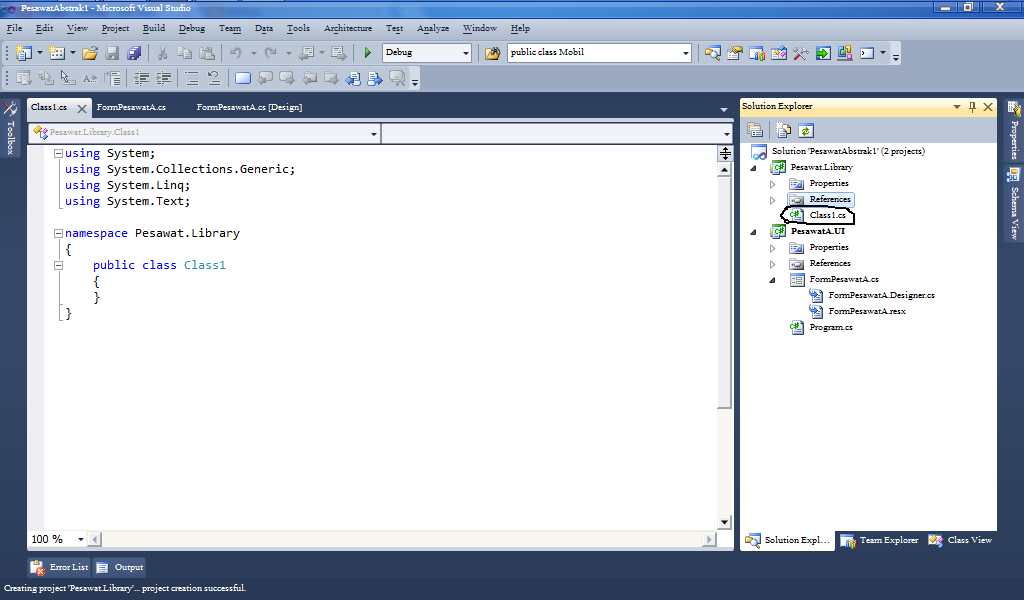Select Program.cs in Solution Explorer
Viewport: 1024px width, 600px height.
pyautogui.click(x=831, y=328)
